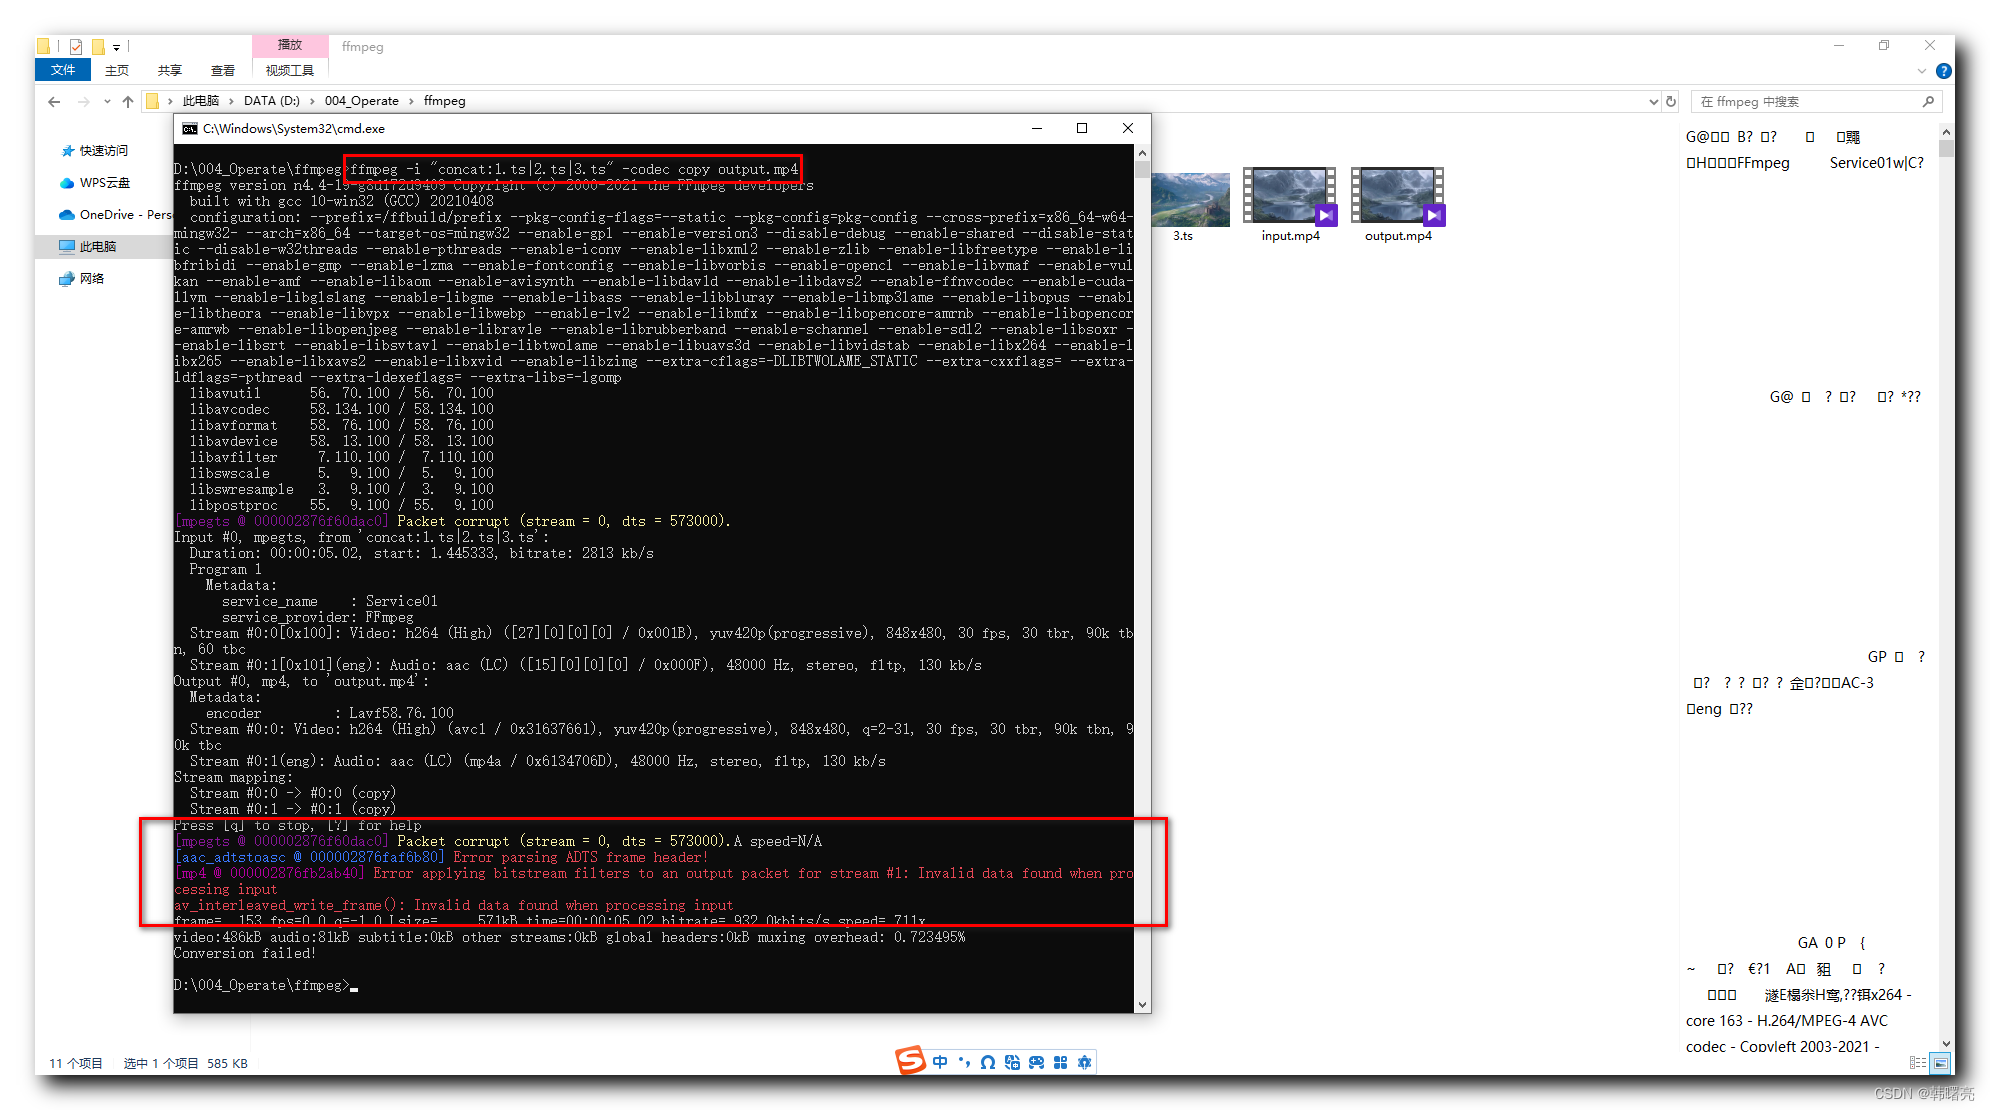Refresh the ffmpeg folder view
This screenshot has width=1990, height=1110.
[1670, 101]
